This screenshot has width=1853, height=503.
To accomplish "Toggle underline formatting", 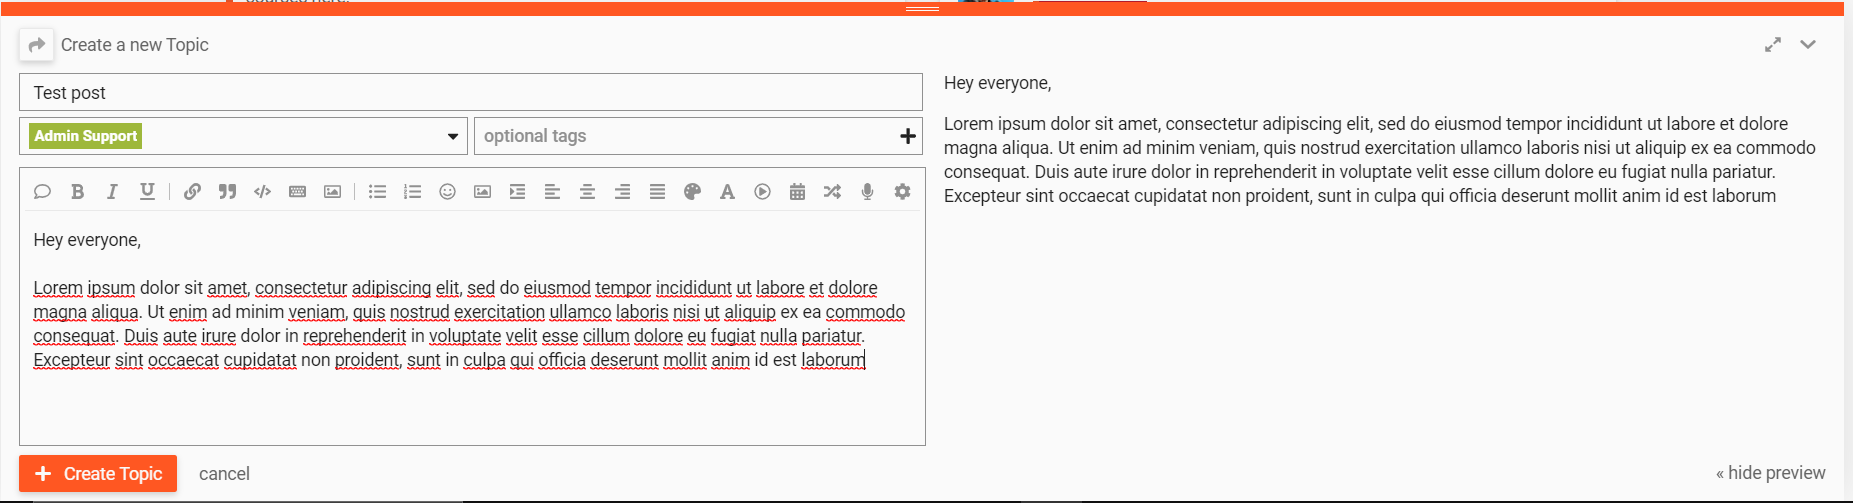I will (x=147, y=192).
